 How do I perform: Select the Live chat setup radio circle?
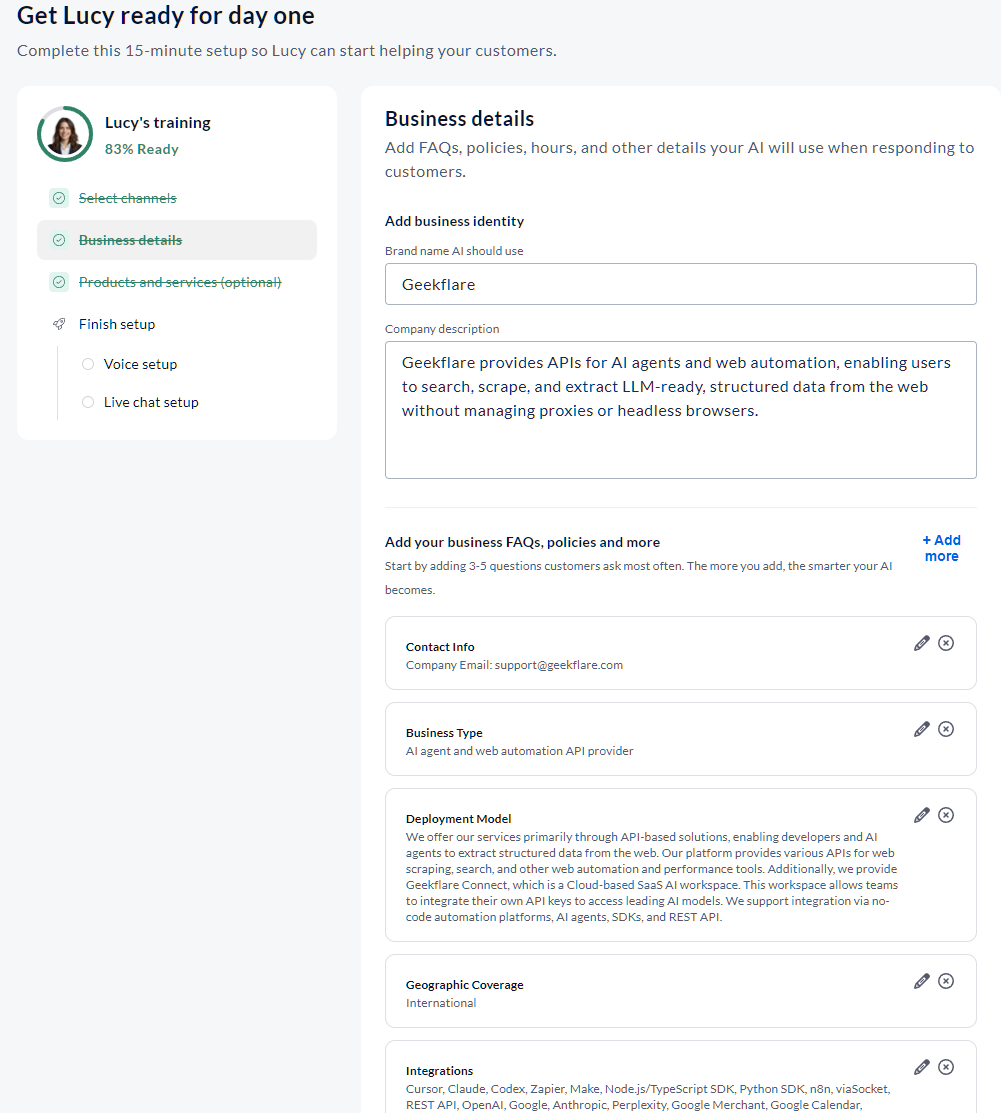[x=88, y=402]
